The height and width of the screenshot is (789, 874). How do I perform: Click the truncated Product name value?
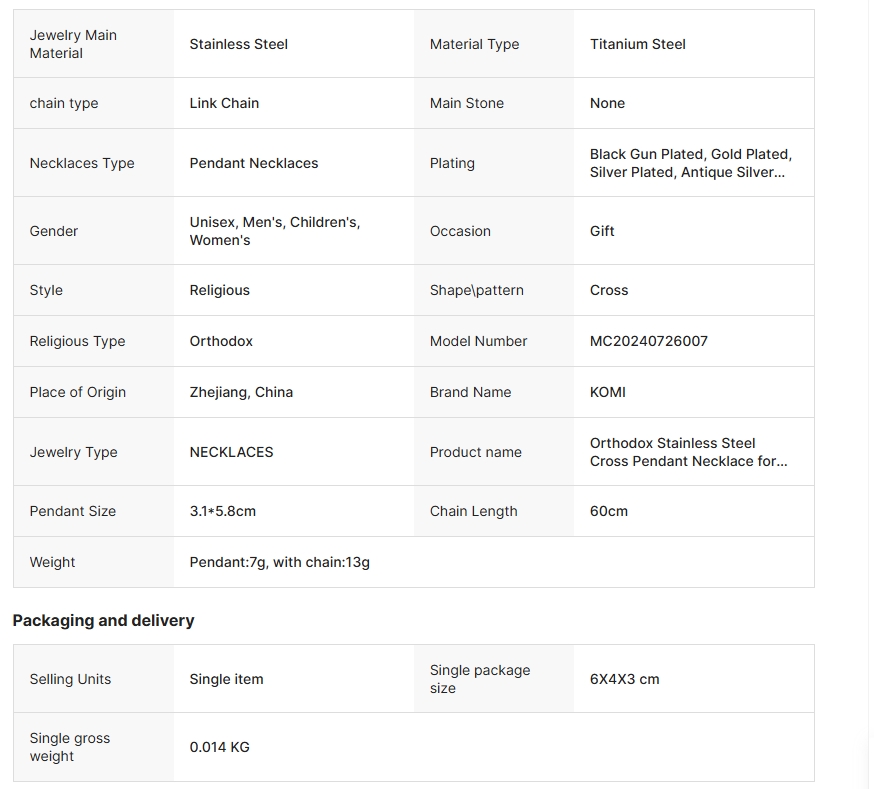[x=688, y=452]
